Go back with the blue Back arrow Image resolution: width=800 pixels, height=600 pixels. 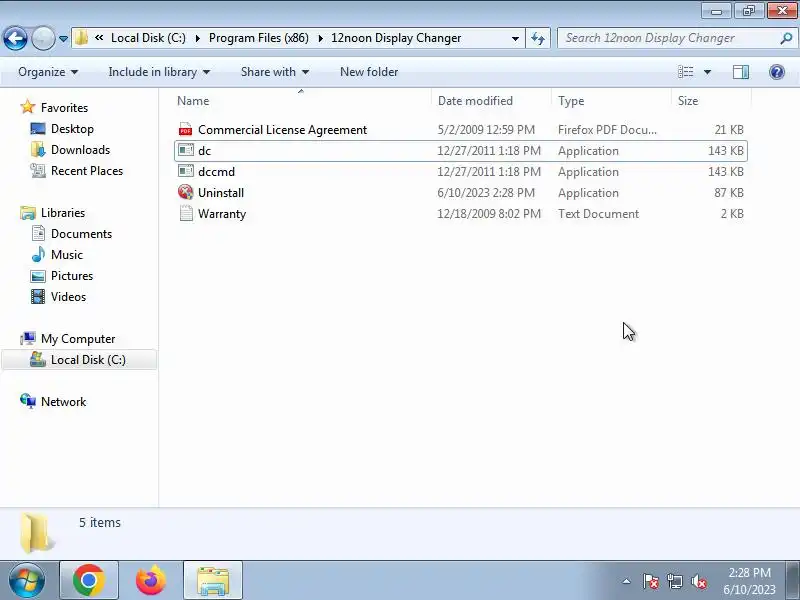[15, 38]
